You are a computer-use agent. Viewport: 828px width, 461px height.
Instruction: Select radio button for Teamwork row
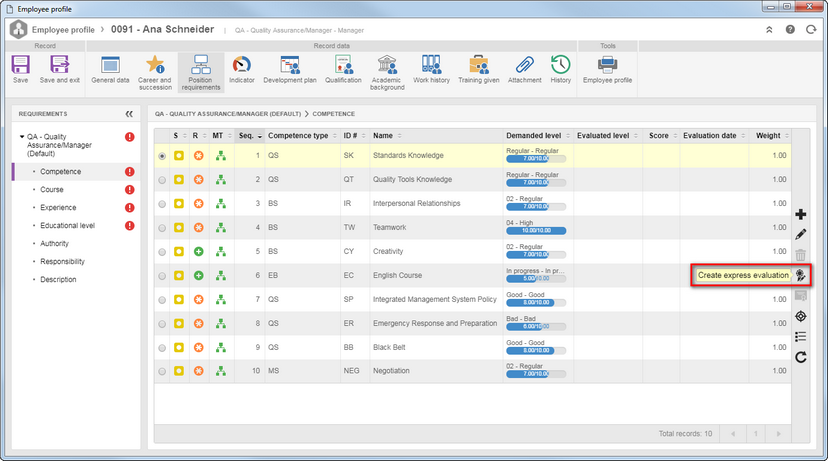(162, 228)
